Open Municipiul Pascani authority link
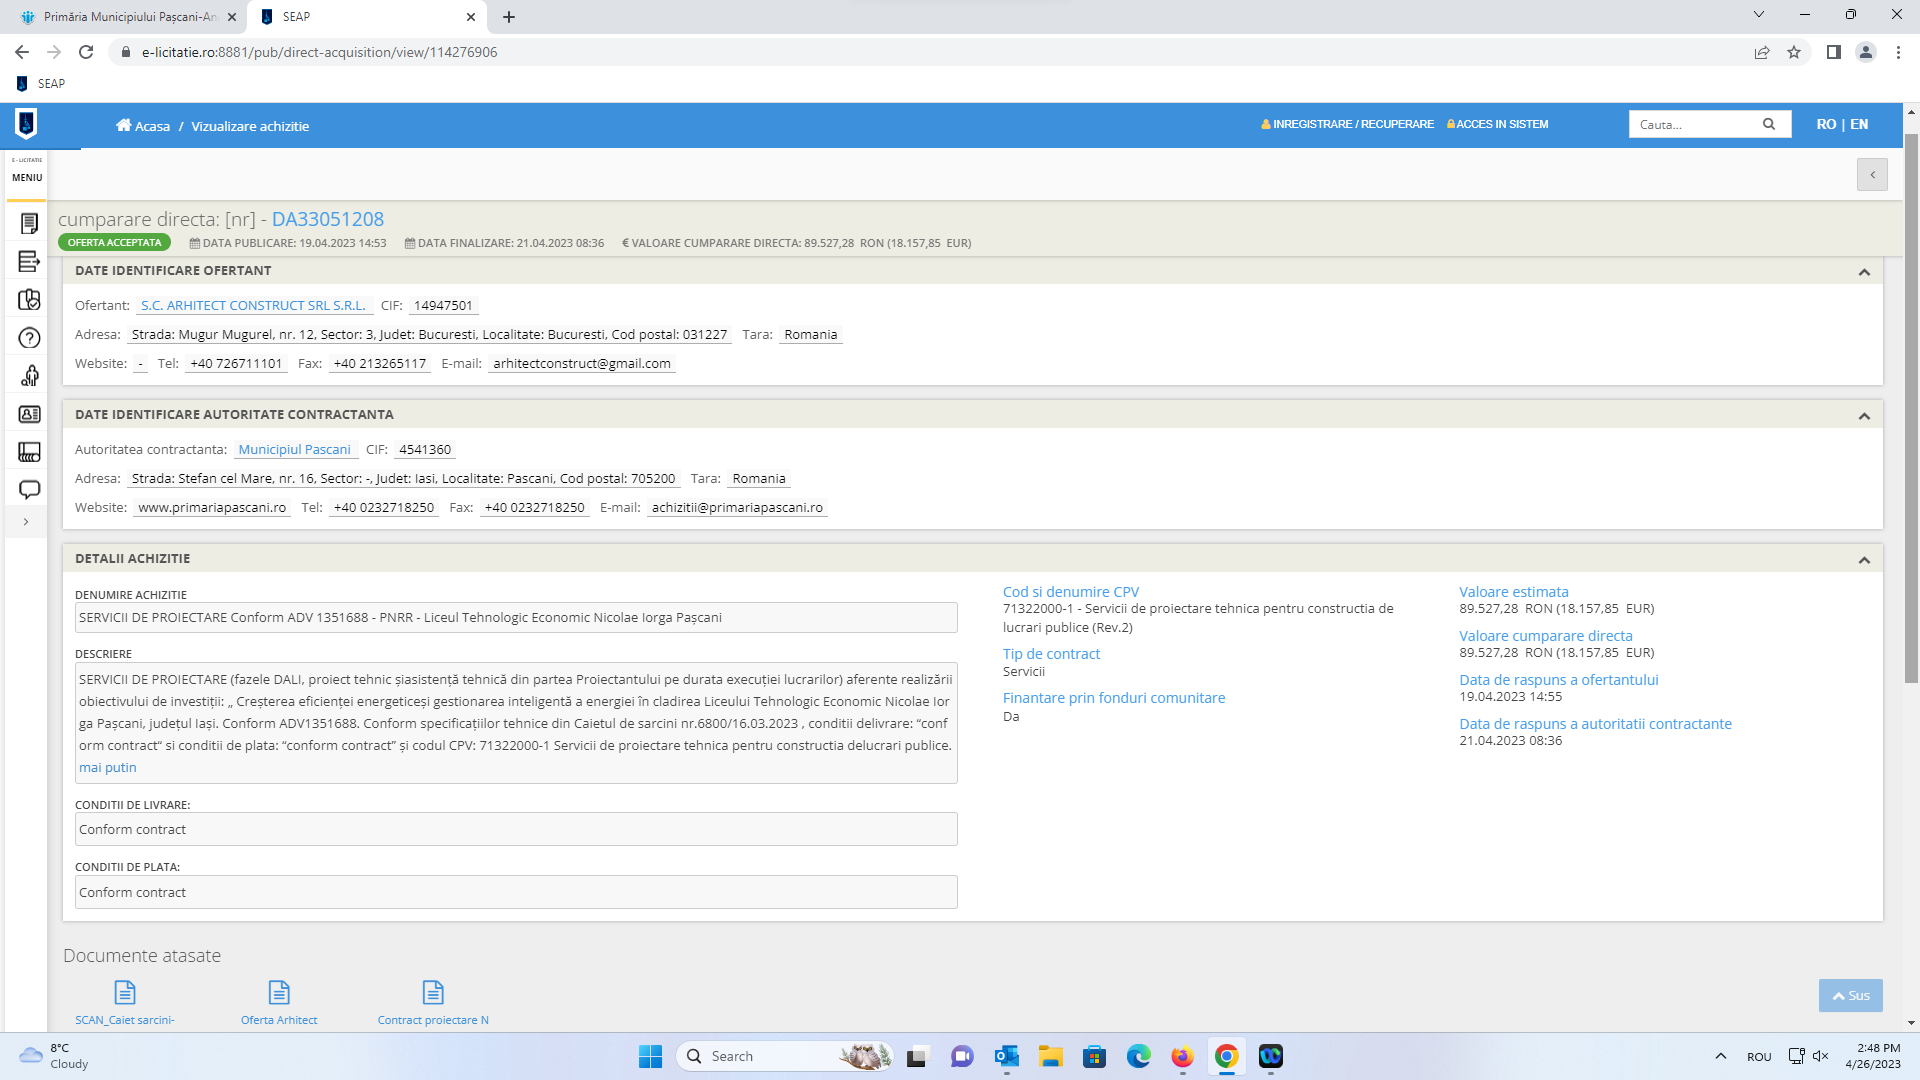Image resolution: width=1920 pixels, height=1080 pixels. (x=294, y=450)
